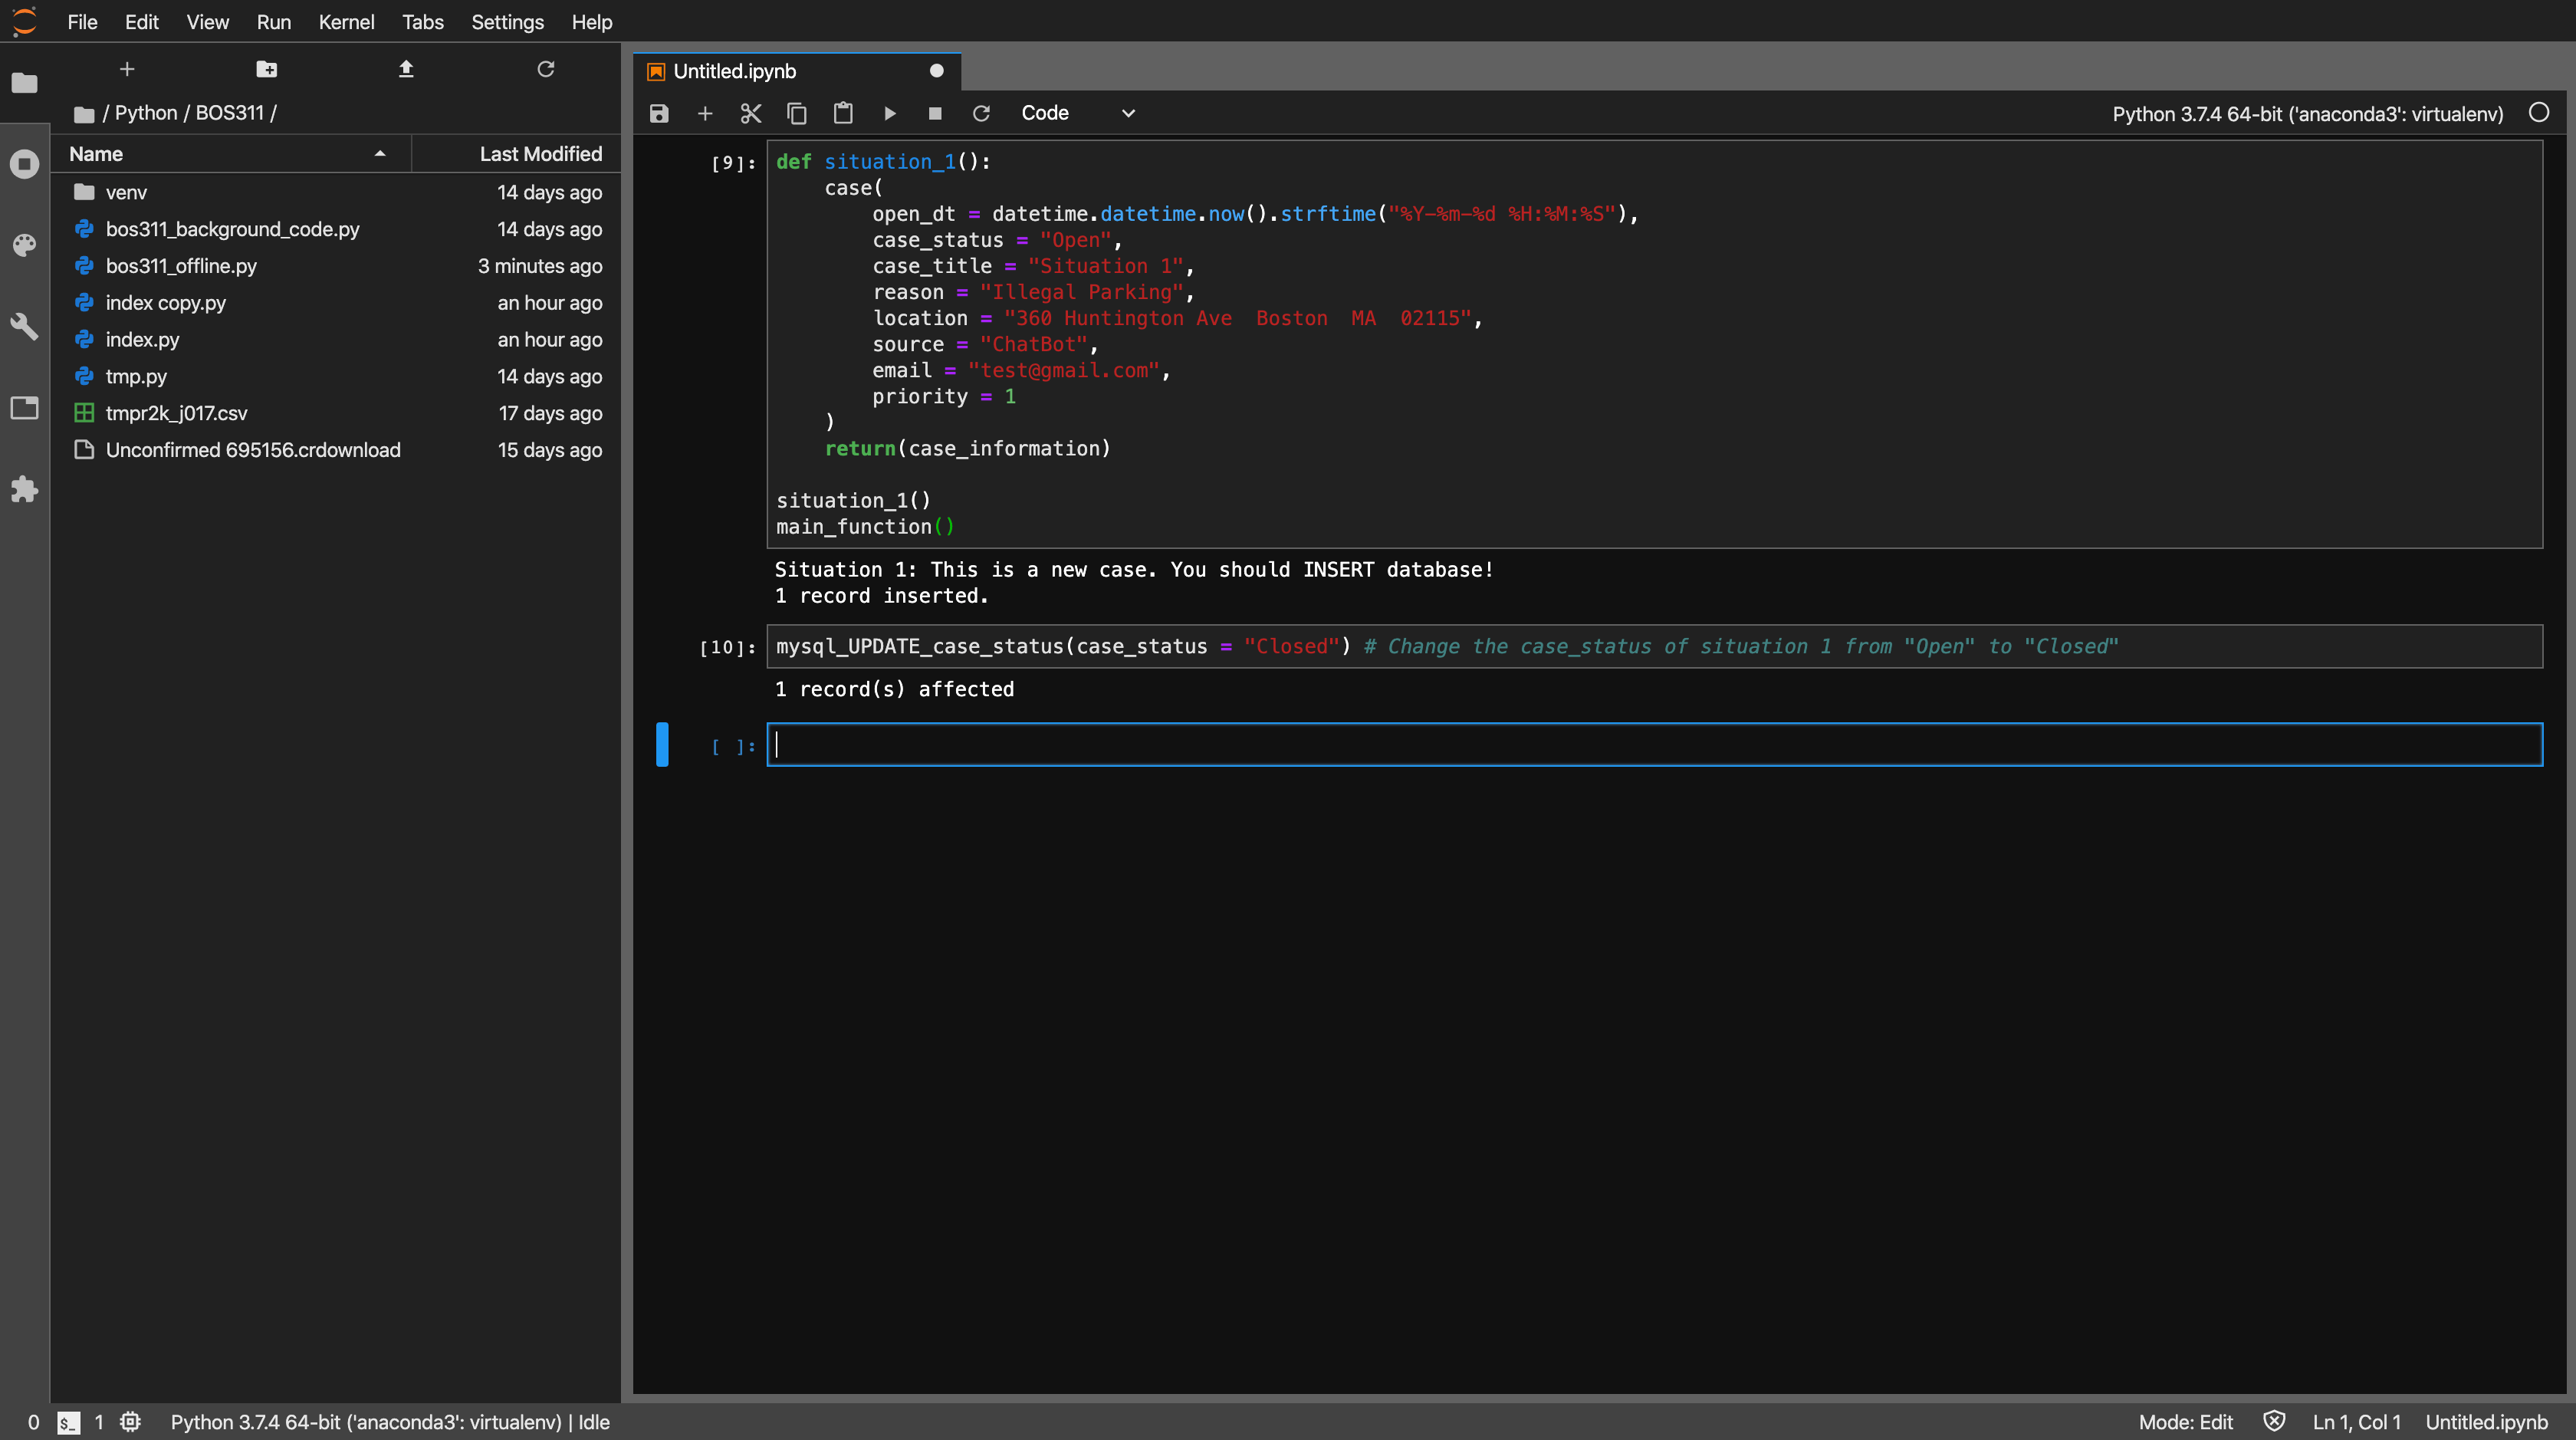Upload files using upload arrow icon

tap(406, 69)
